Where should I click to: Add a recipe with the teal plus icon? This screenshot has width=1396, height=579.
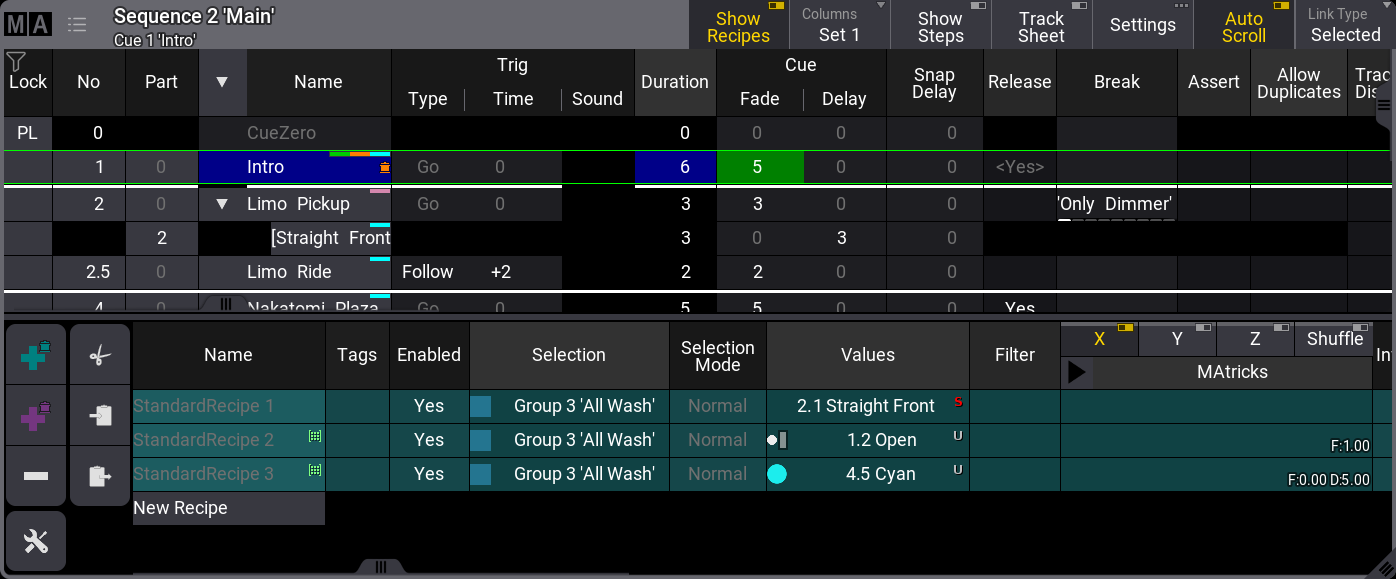click(36, 355)
